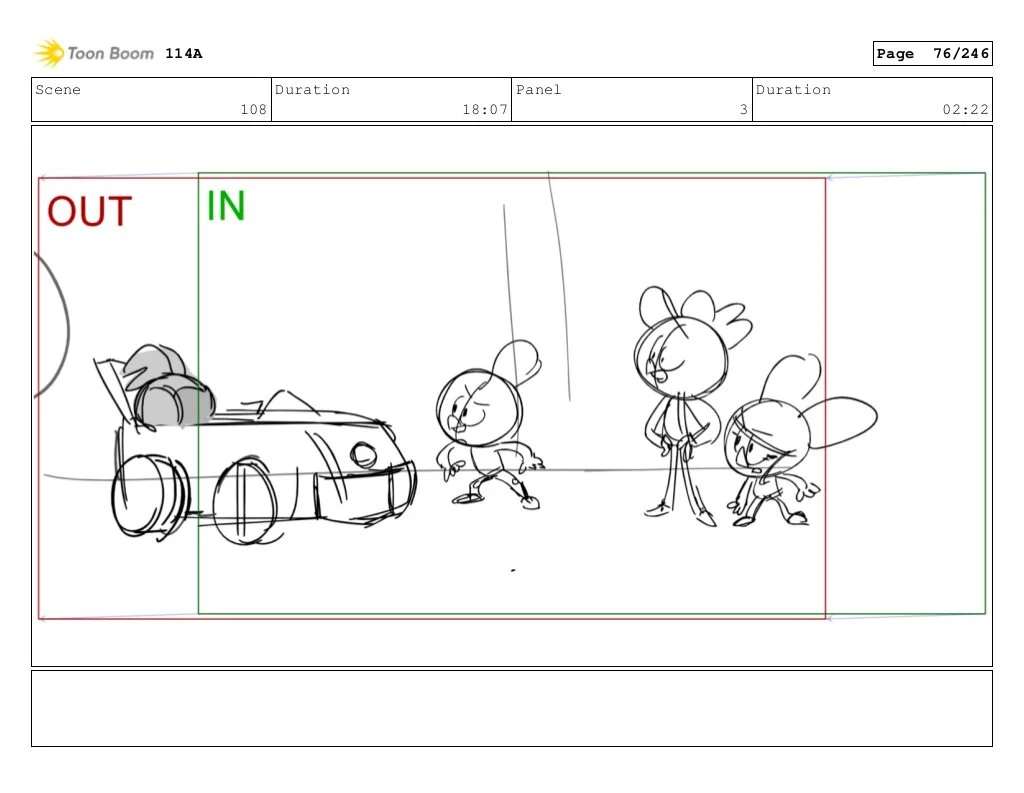Screen dimensions: 1024x793
Task: Click the Toon Boom sun logo
Action: pos(49,53)
